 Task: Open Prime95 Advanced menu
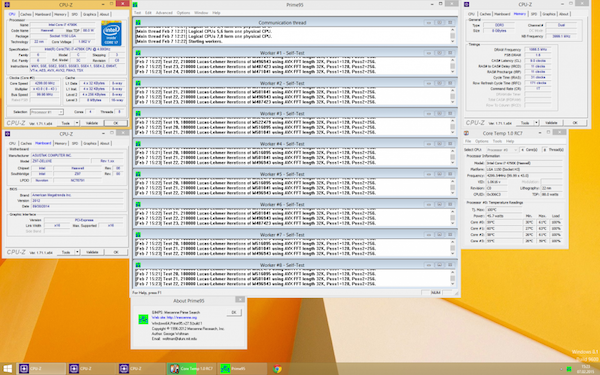click(164, 13)
